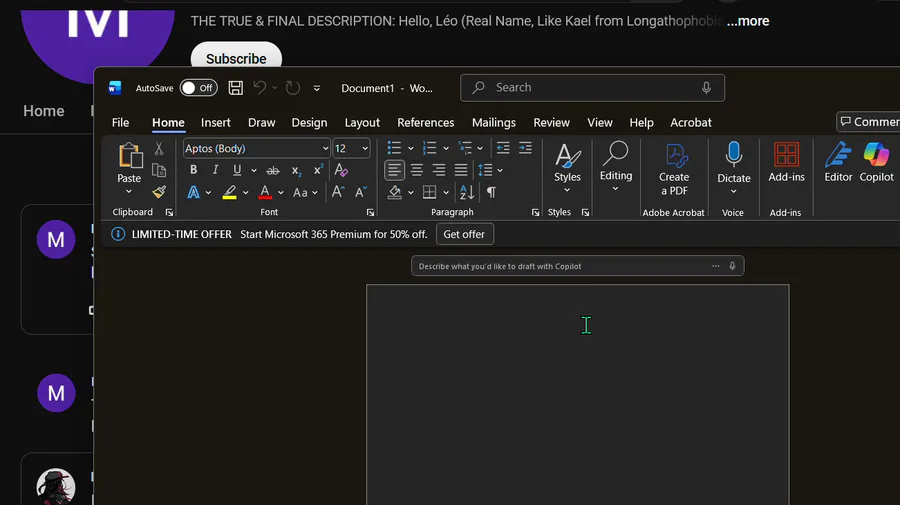Apply yellow text highlight color
The width and height of the screenshot is (900, 505).
[x=230, y=192]
